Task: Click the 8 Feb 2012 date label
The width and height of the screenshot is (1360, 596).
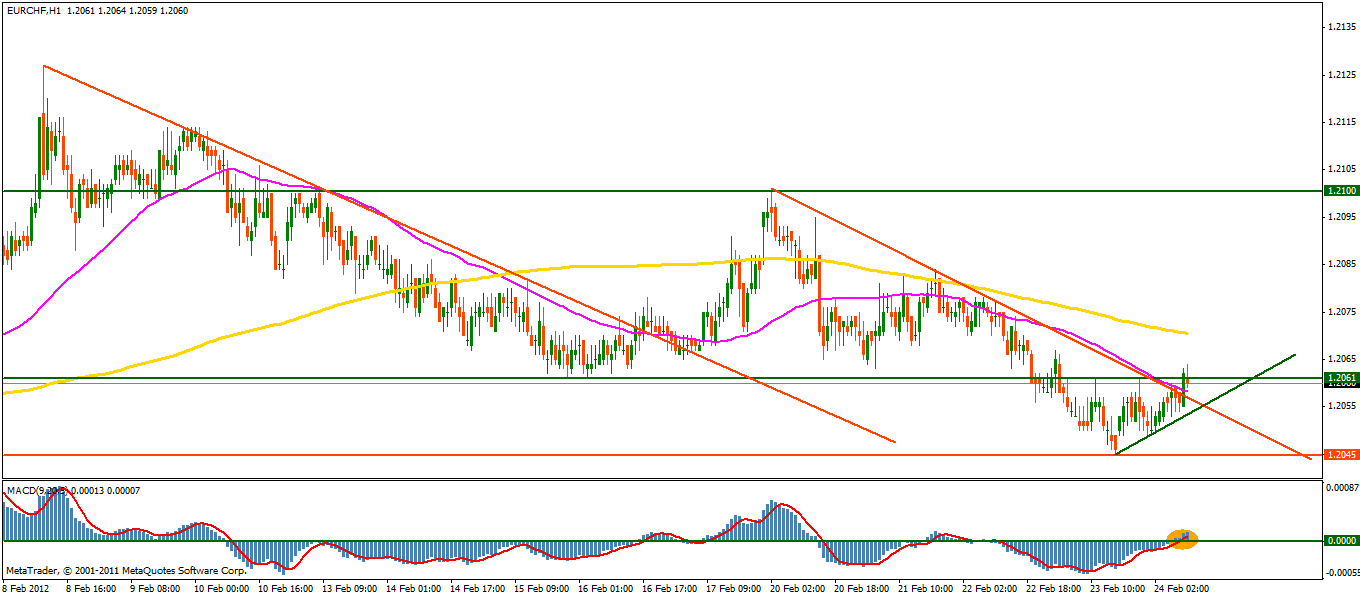Action: (28, 589)
